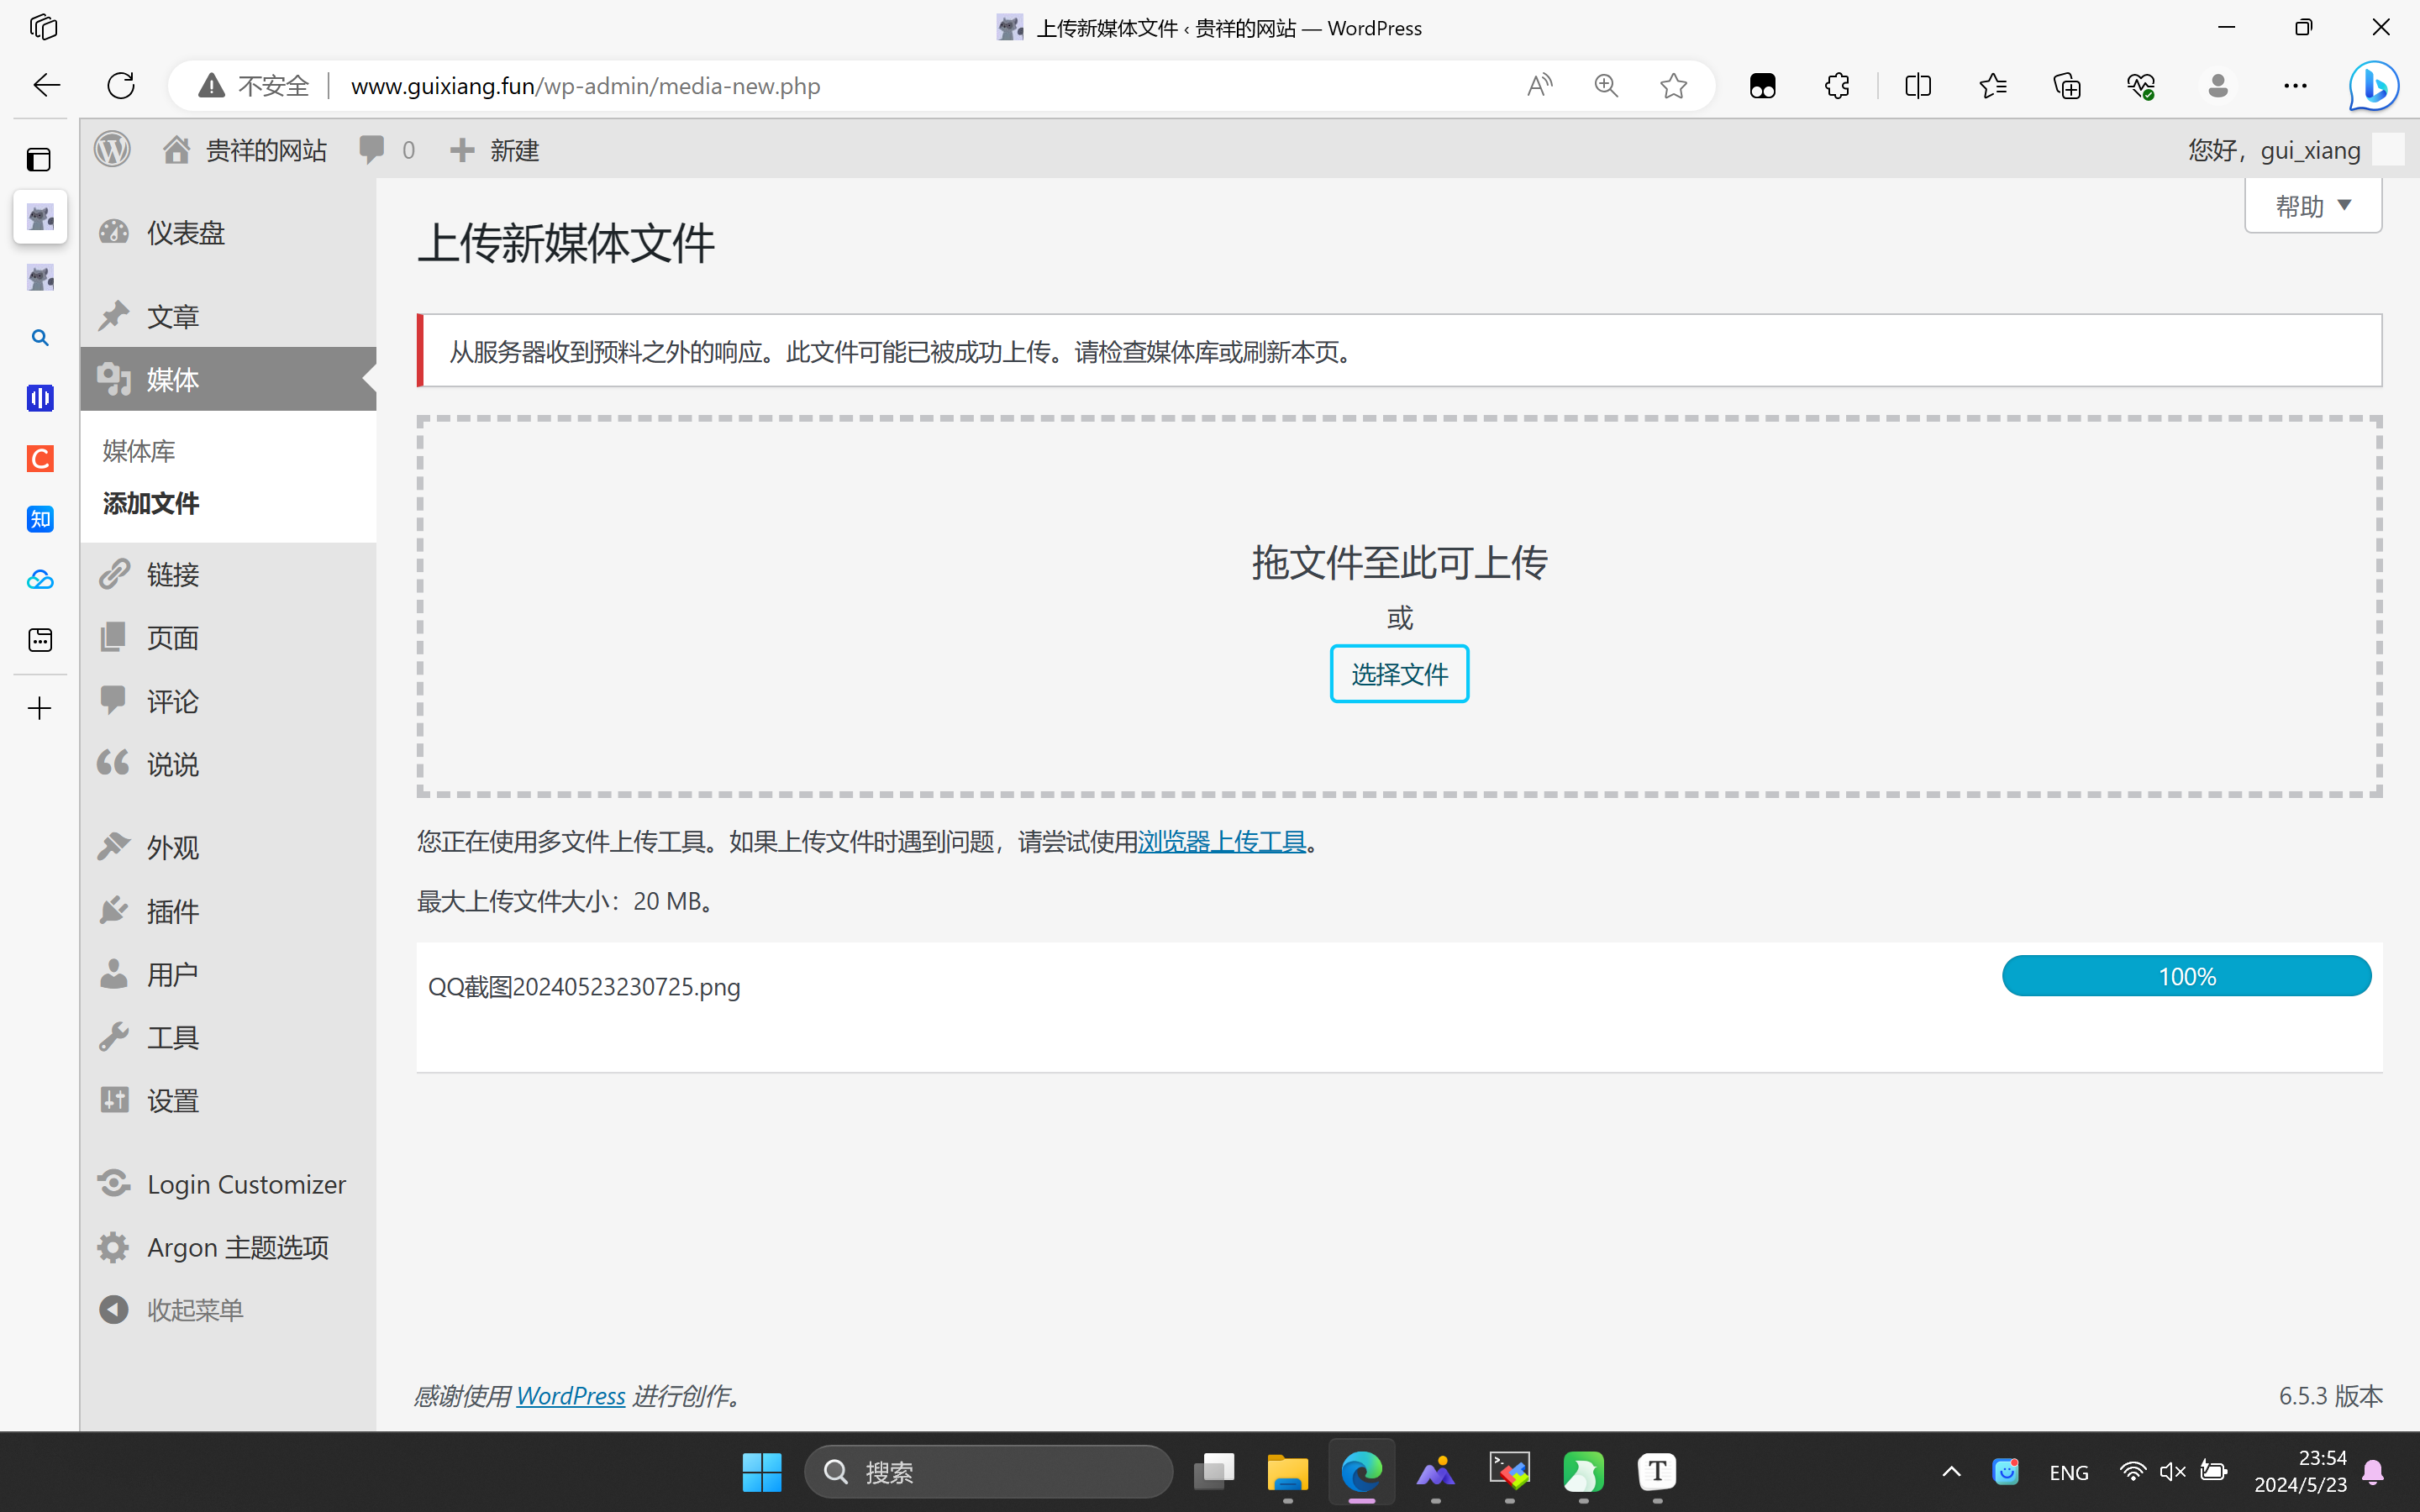Show hidden tray icons chevron
This screenshot has height=1512, width=2420.
[1951, 1472]
